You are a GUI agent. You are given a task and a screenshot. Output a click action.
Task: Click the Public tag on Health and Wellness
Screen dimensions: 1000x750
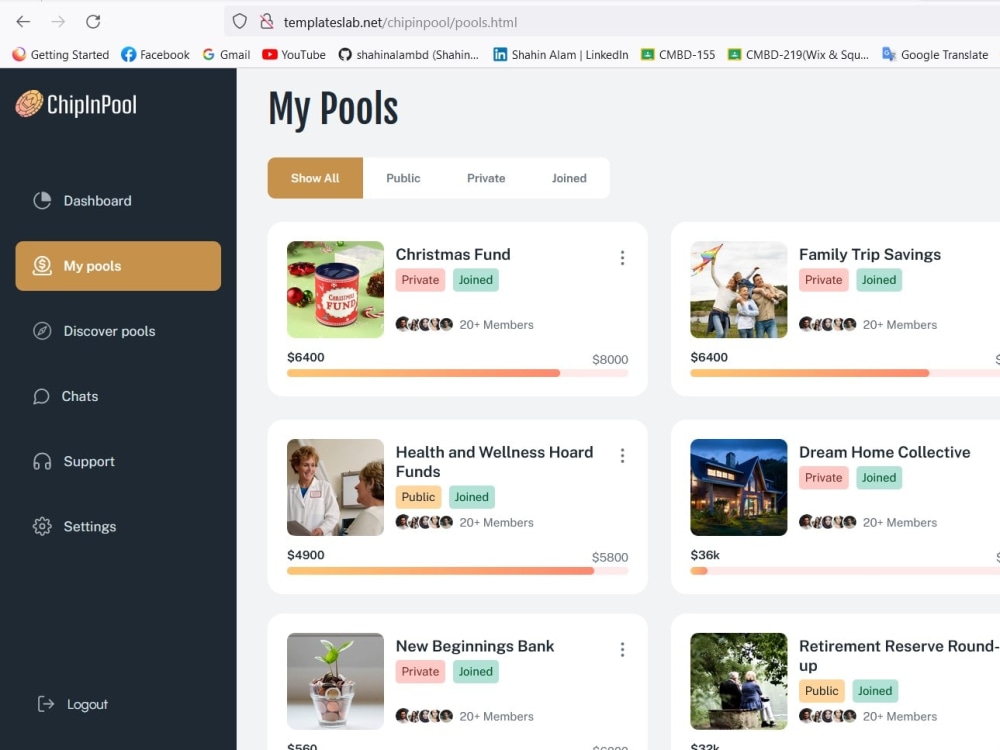(418, 497)
